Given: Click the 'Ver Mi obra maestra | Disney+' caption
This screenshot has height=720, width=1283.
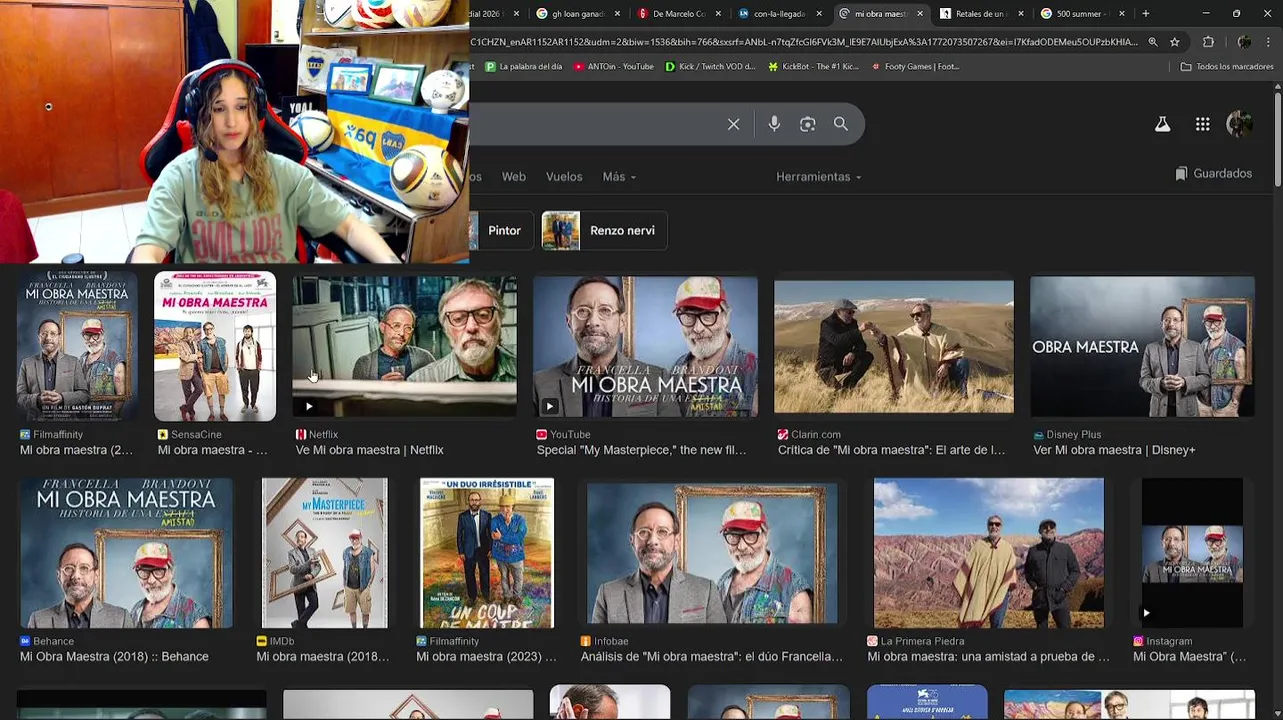Looking at the screenshot, I should click(1114, 450).
